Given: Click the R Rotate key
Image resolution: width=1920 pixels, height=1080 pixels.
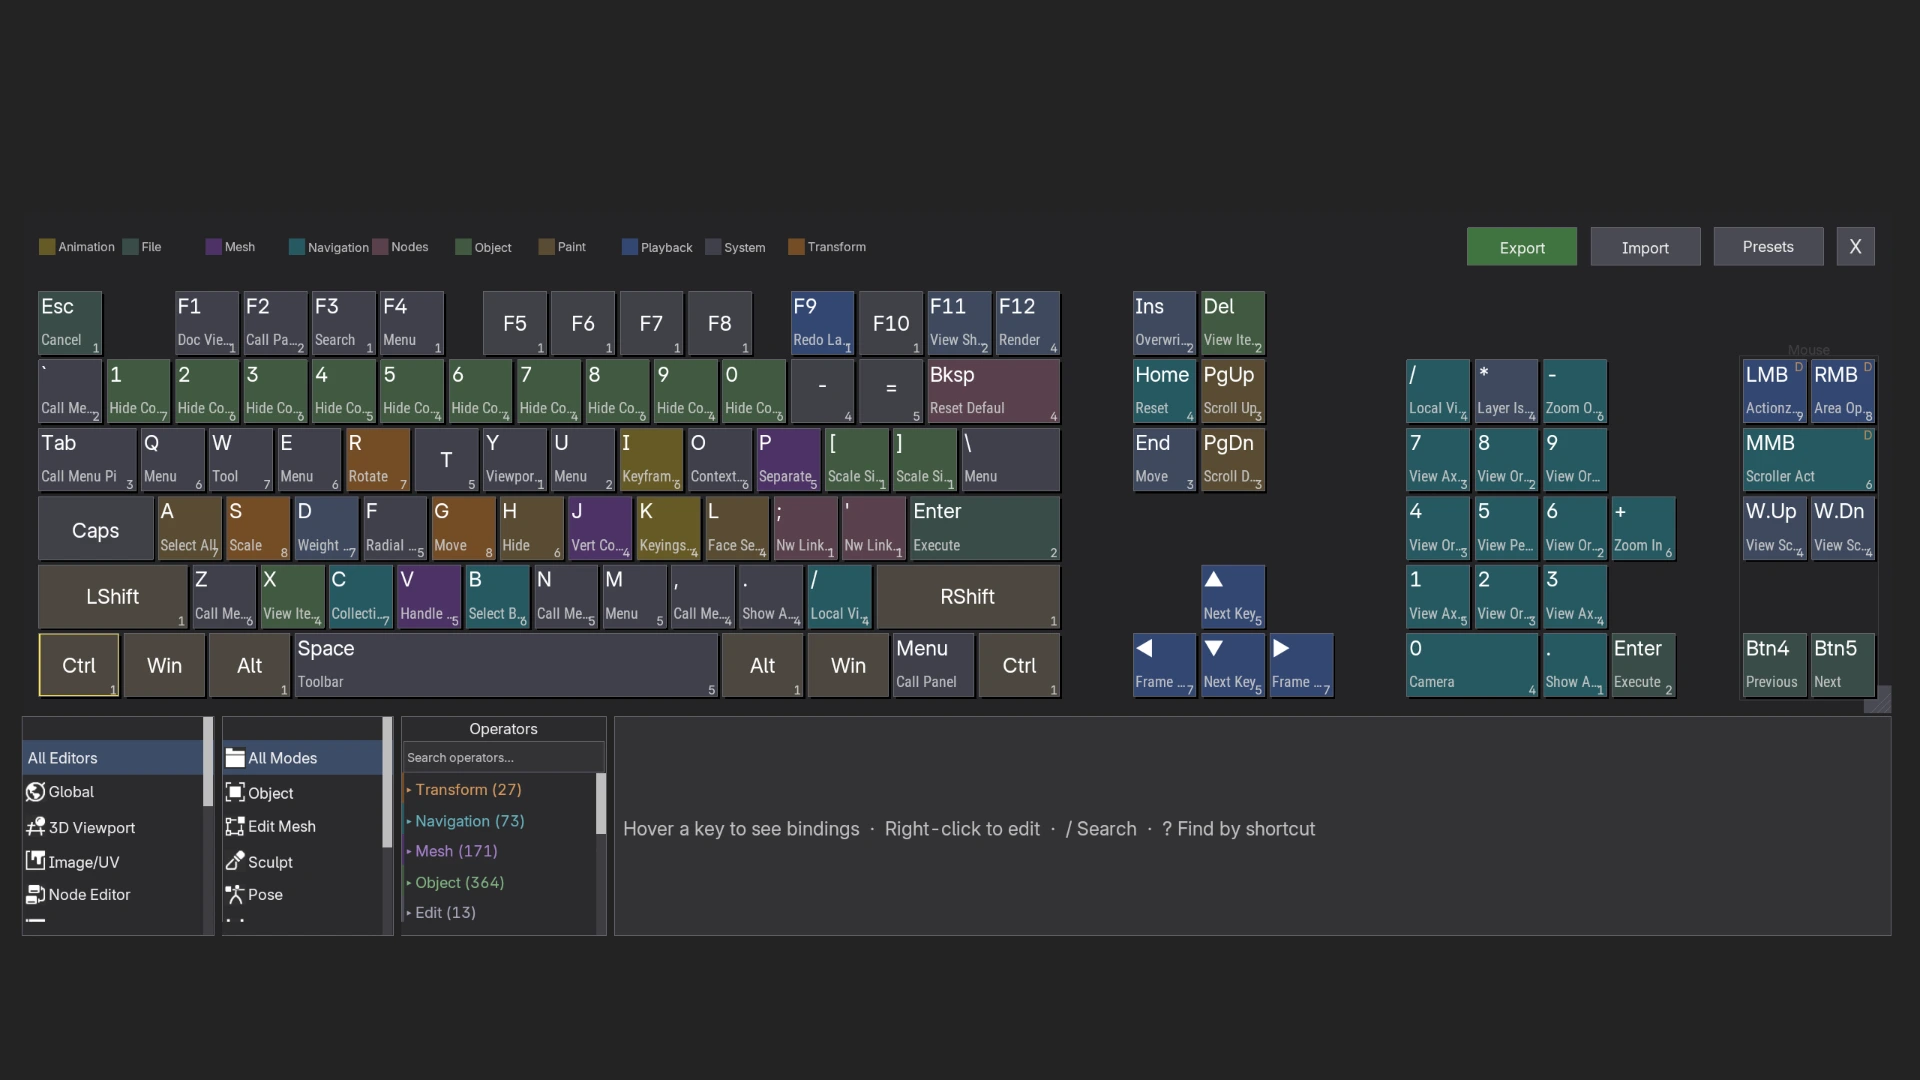Looking at the screenshot, I should click(378, 460).
